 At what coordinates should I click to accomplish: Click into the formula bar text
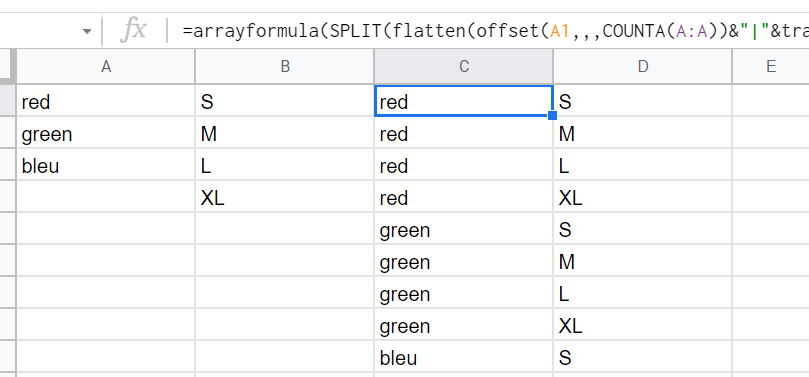point(495,31)
